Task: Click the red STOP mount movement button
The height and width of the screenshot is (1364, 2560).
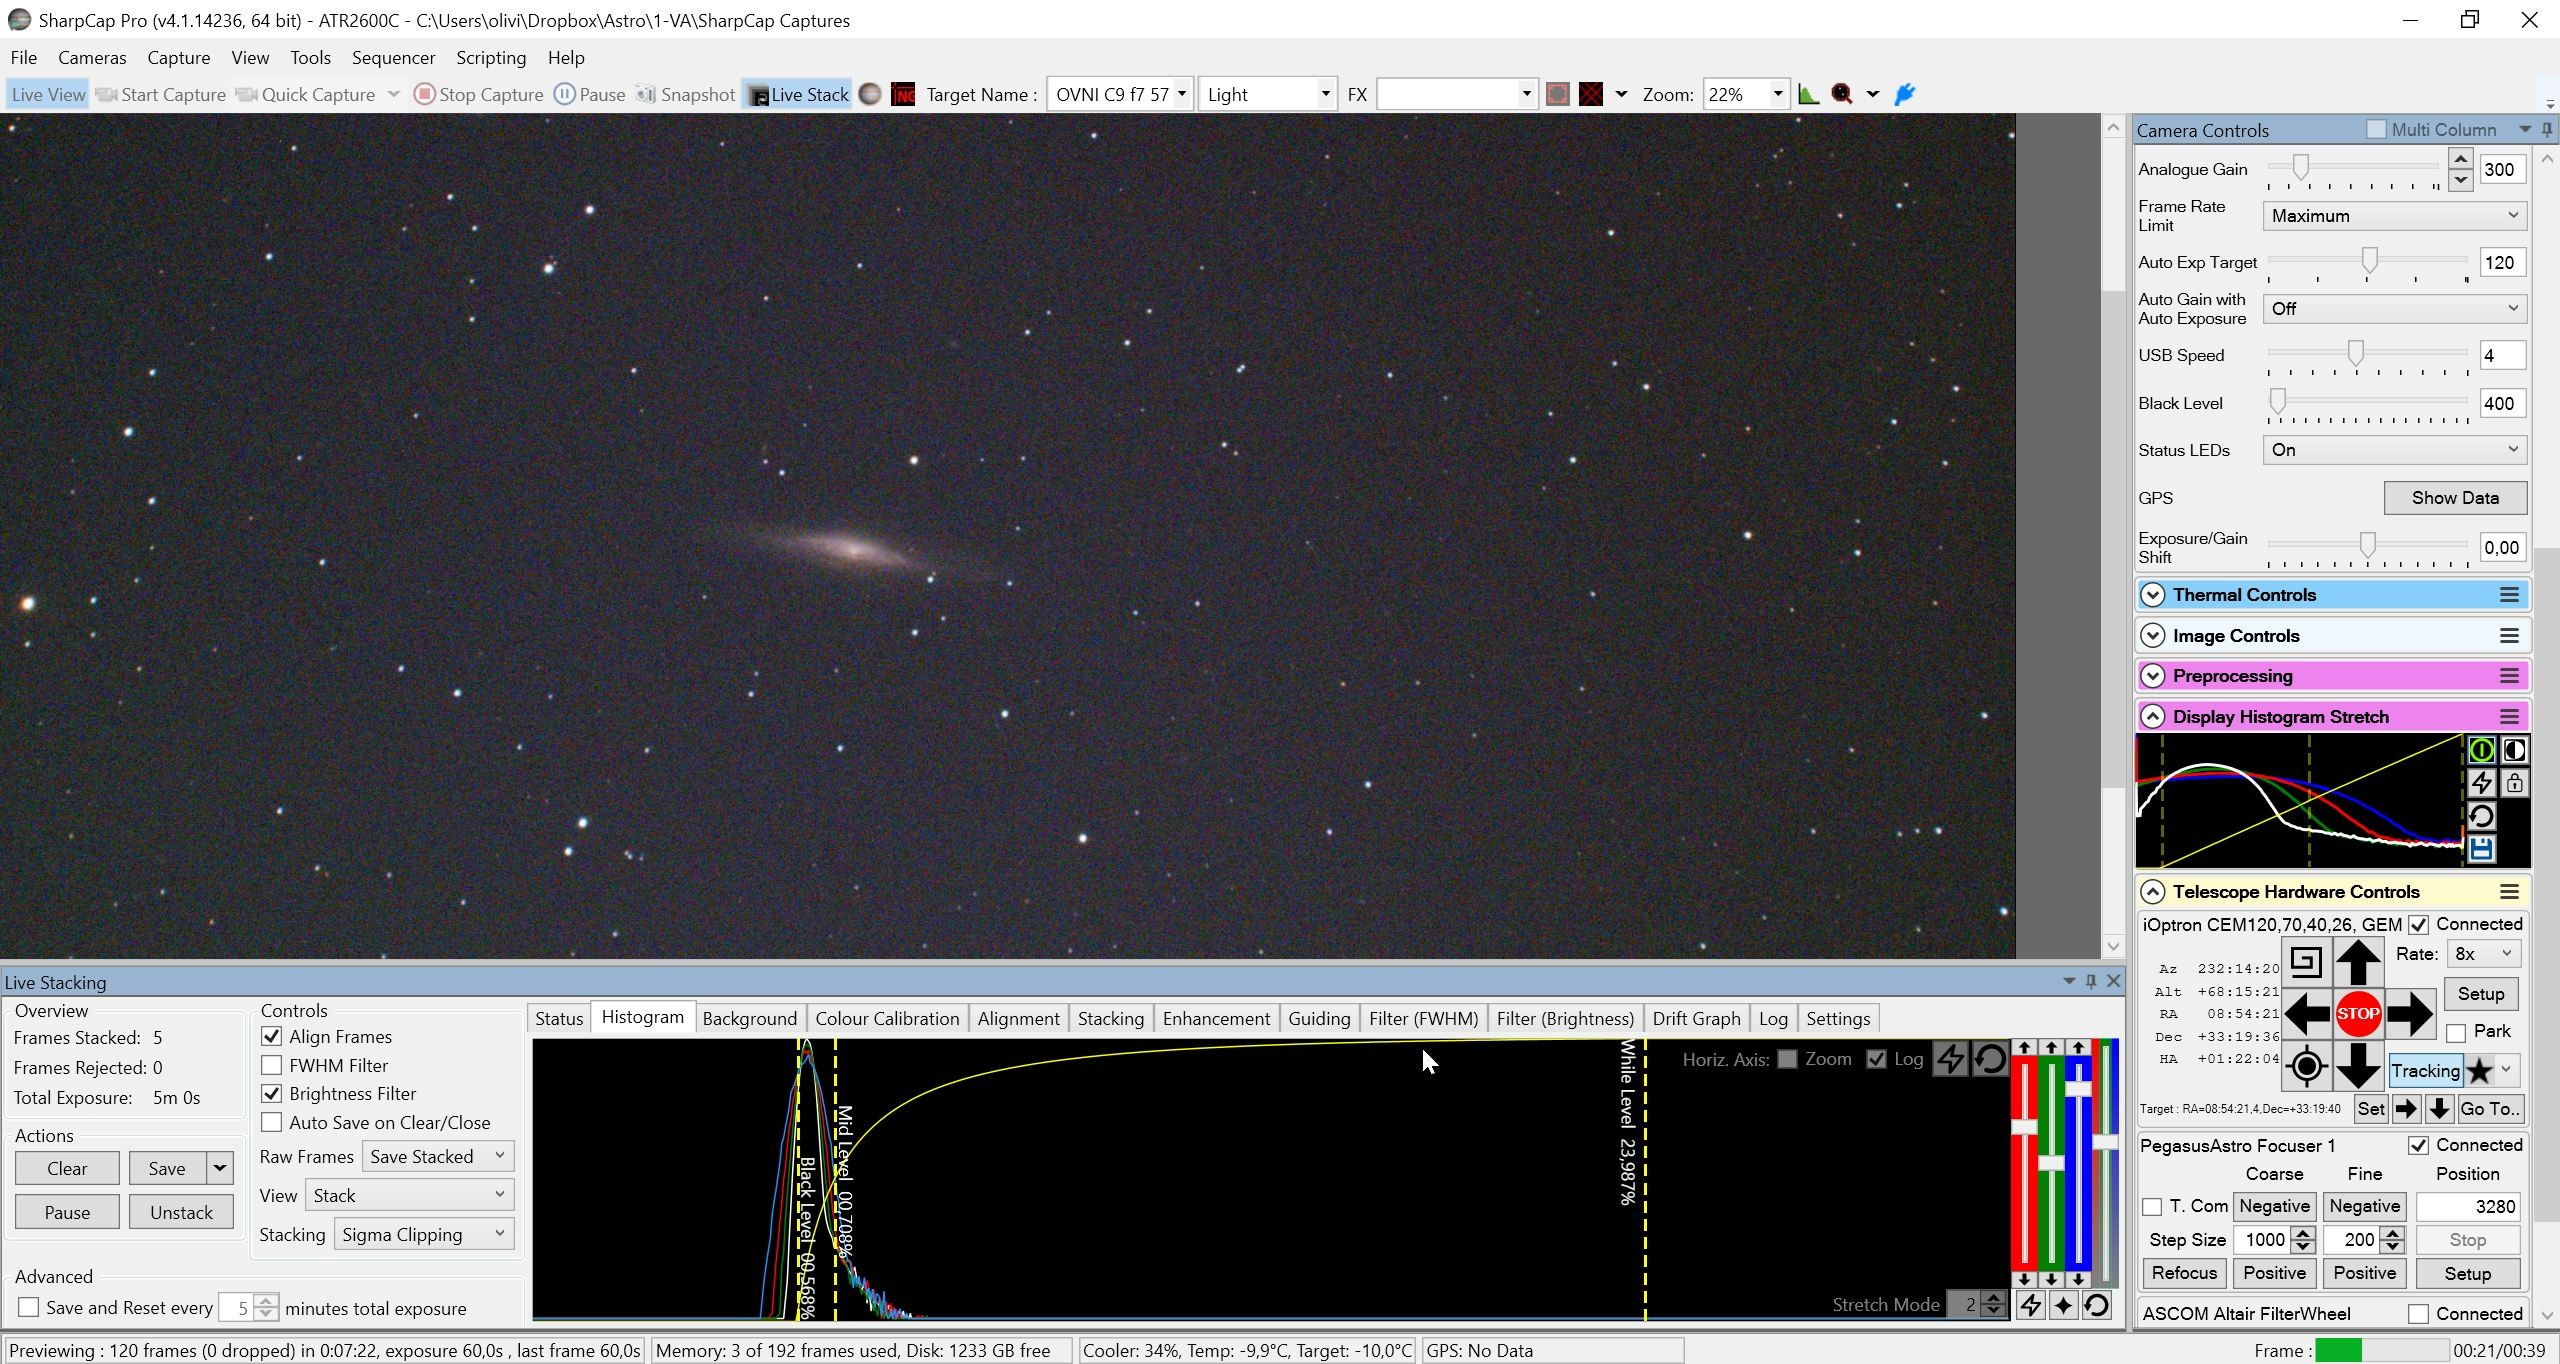Action: (2357, 1014)
